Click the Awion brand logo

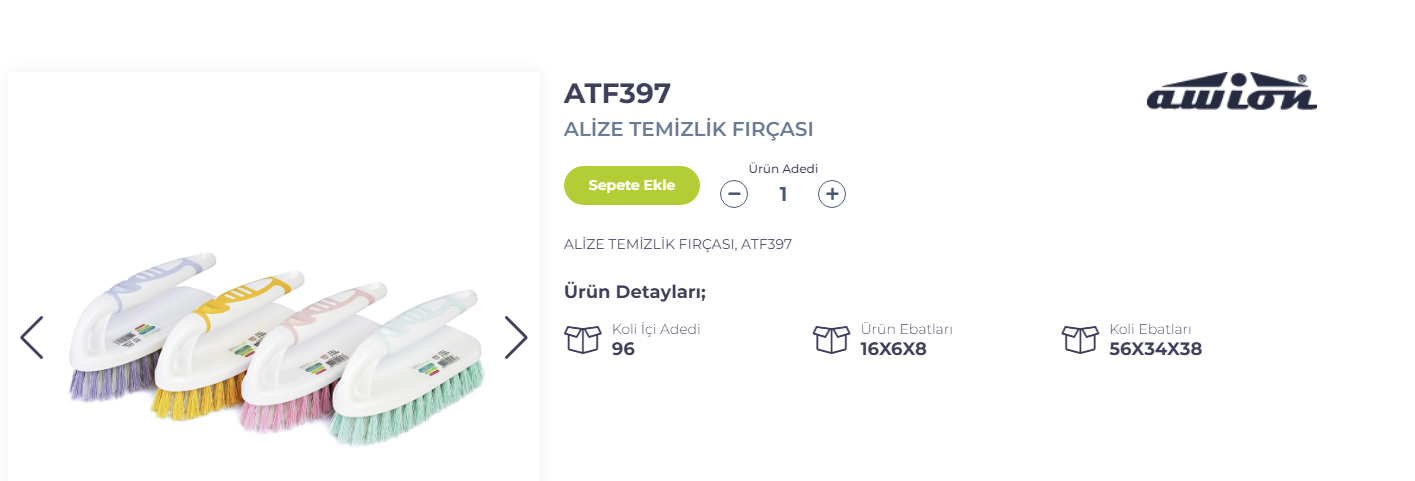coord(1231,92)
